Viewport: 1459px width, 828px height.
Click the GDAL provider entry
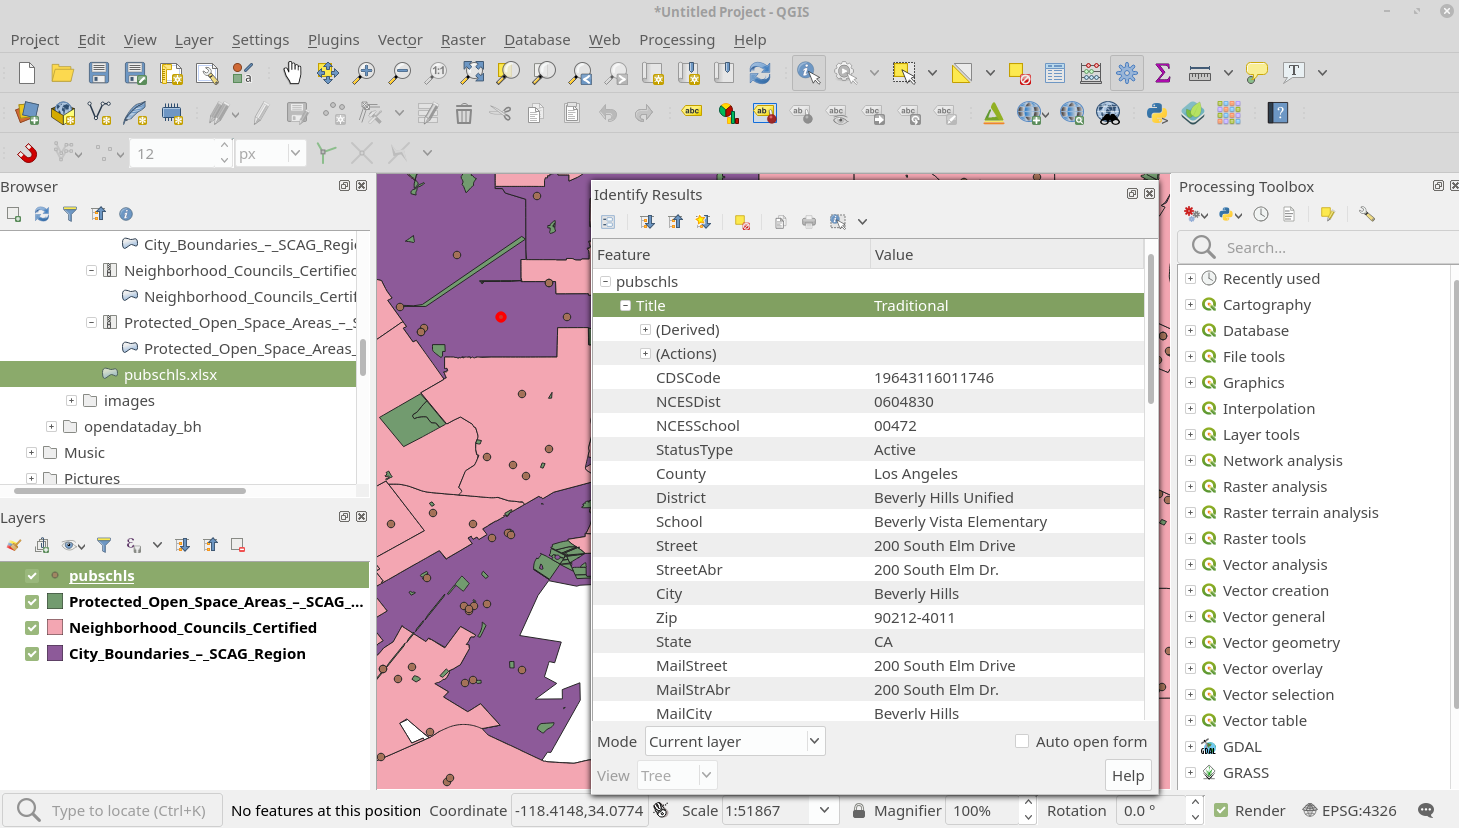coord(1242,746)
